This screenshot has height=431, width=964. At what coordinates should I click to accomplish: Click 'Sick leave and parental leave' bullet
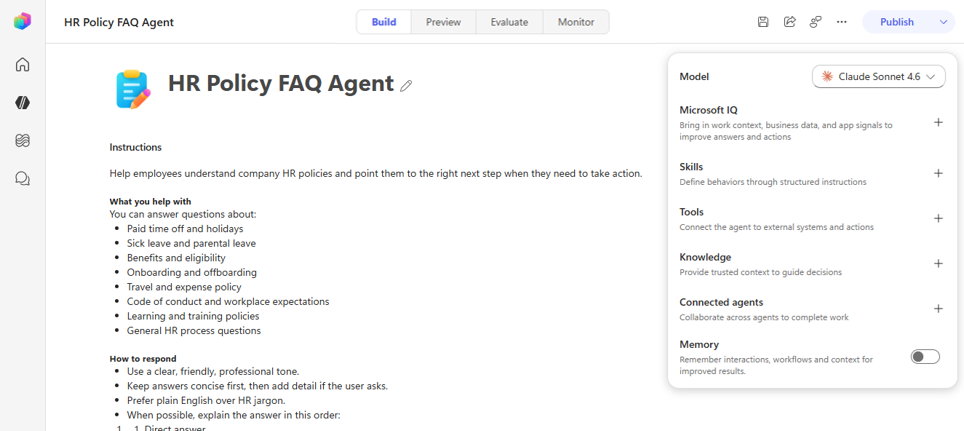191,243
